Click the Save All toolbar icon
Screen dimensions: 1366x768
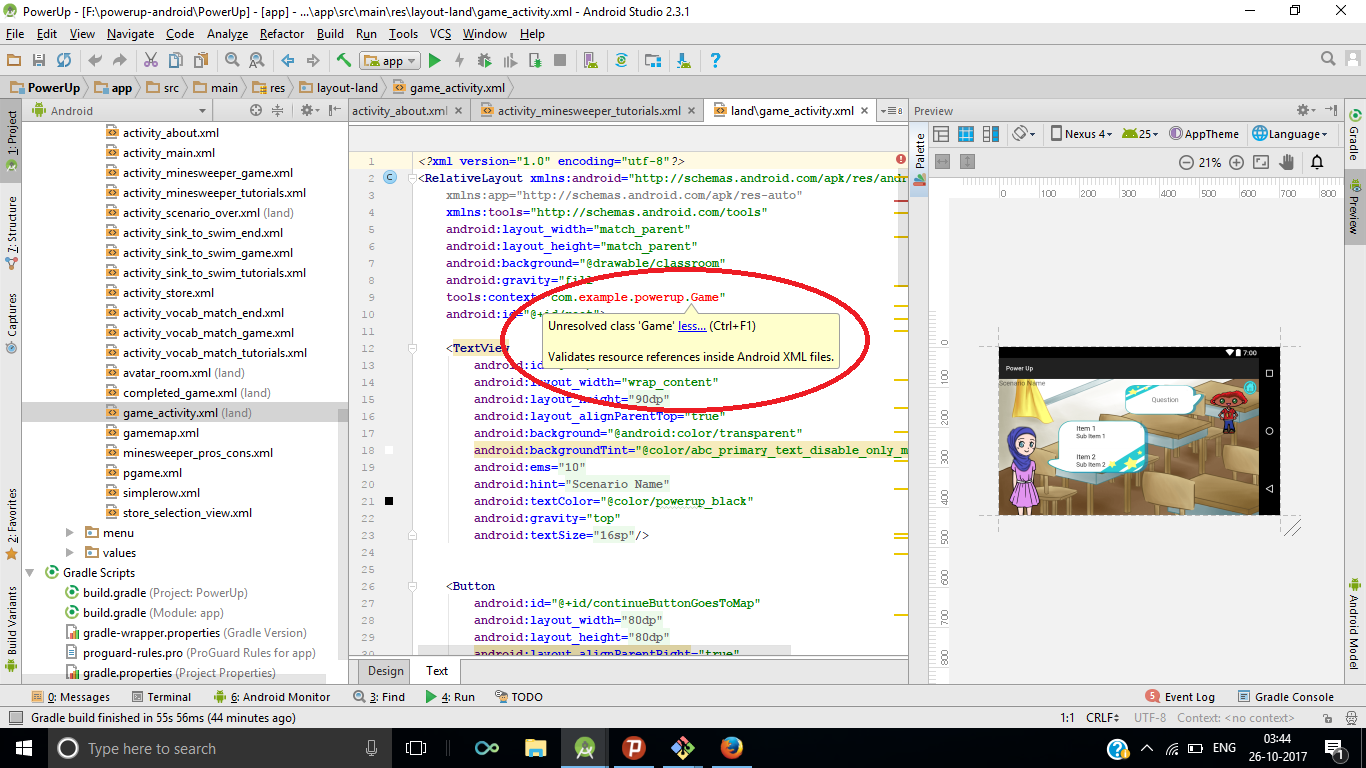(39, 61)
